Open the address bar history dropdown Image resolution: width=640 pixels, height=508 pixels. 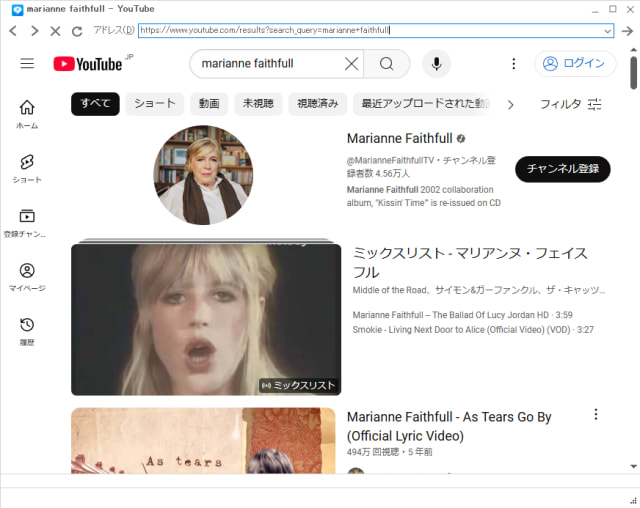tap(607, 31)
